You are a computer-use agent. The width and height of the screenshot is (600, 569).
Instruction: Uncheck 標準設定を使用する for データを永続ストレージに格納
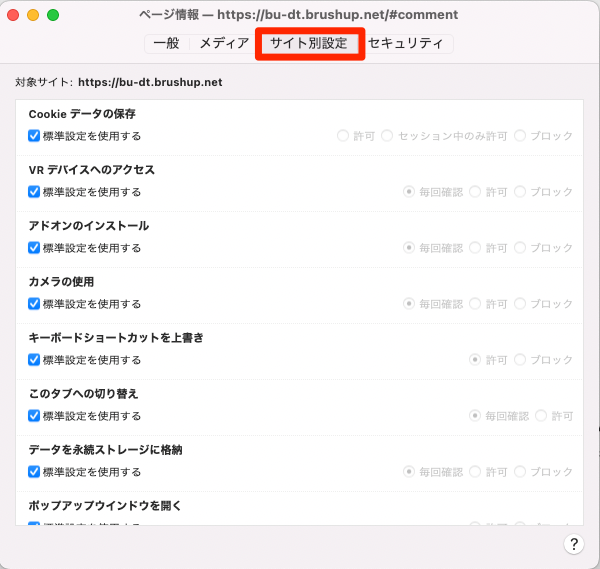(x=35, y=472)
